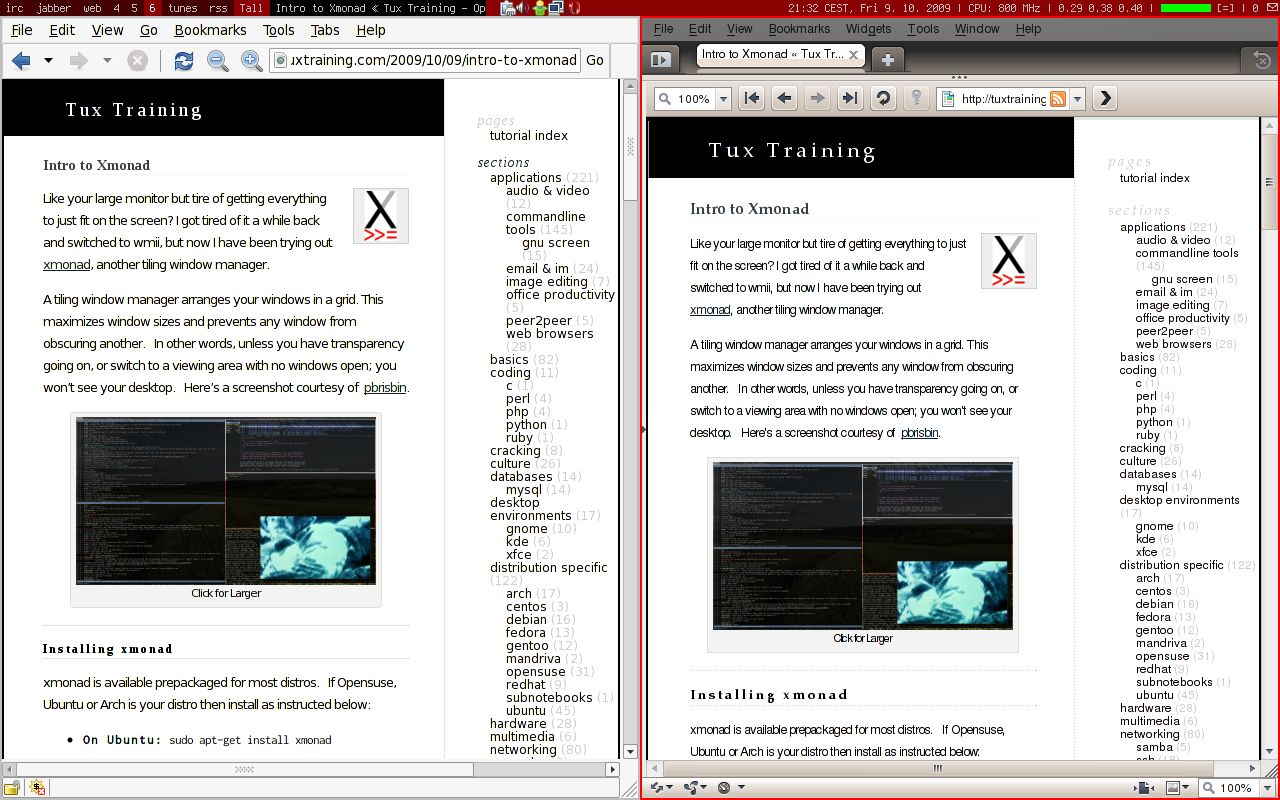Click the green buddy messenger tray icon
The width and height of the screenshot is (1280, 800).
[541, 8]
